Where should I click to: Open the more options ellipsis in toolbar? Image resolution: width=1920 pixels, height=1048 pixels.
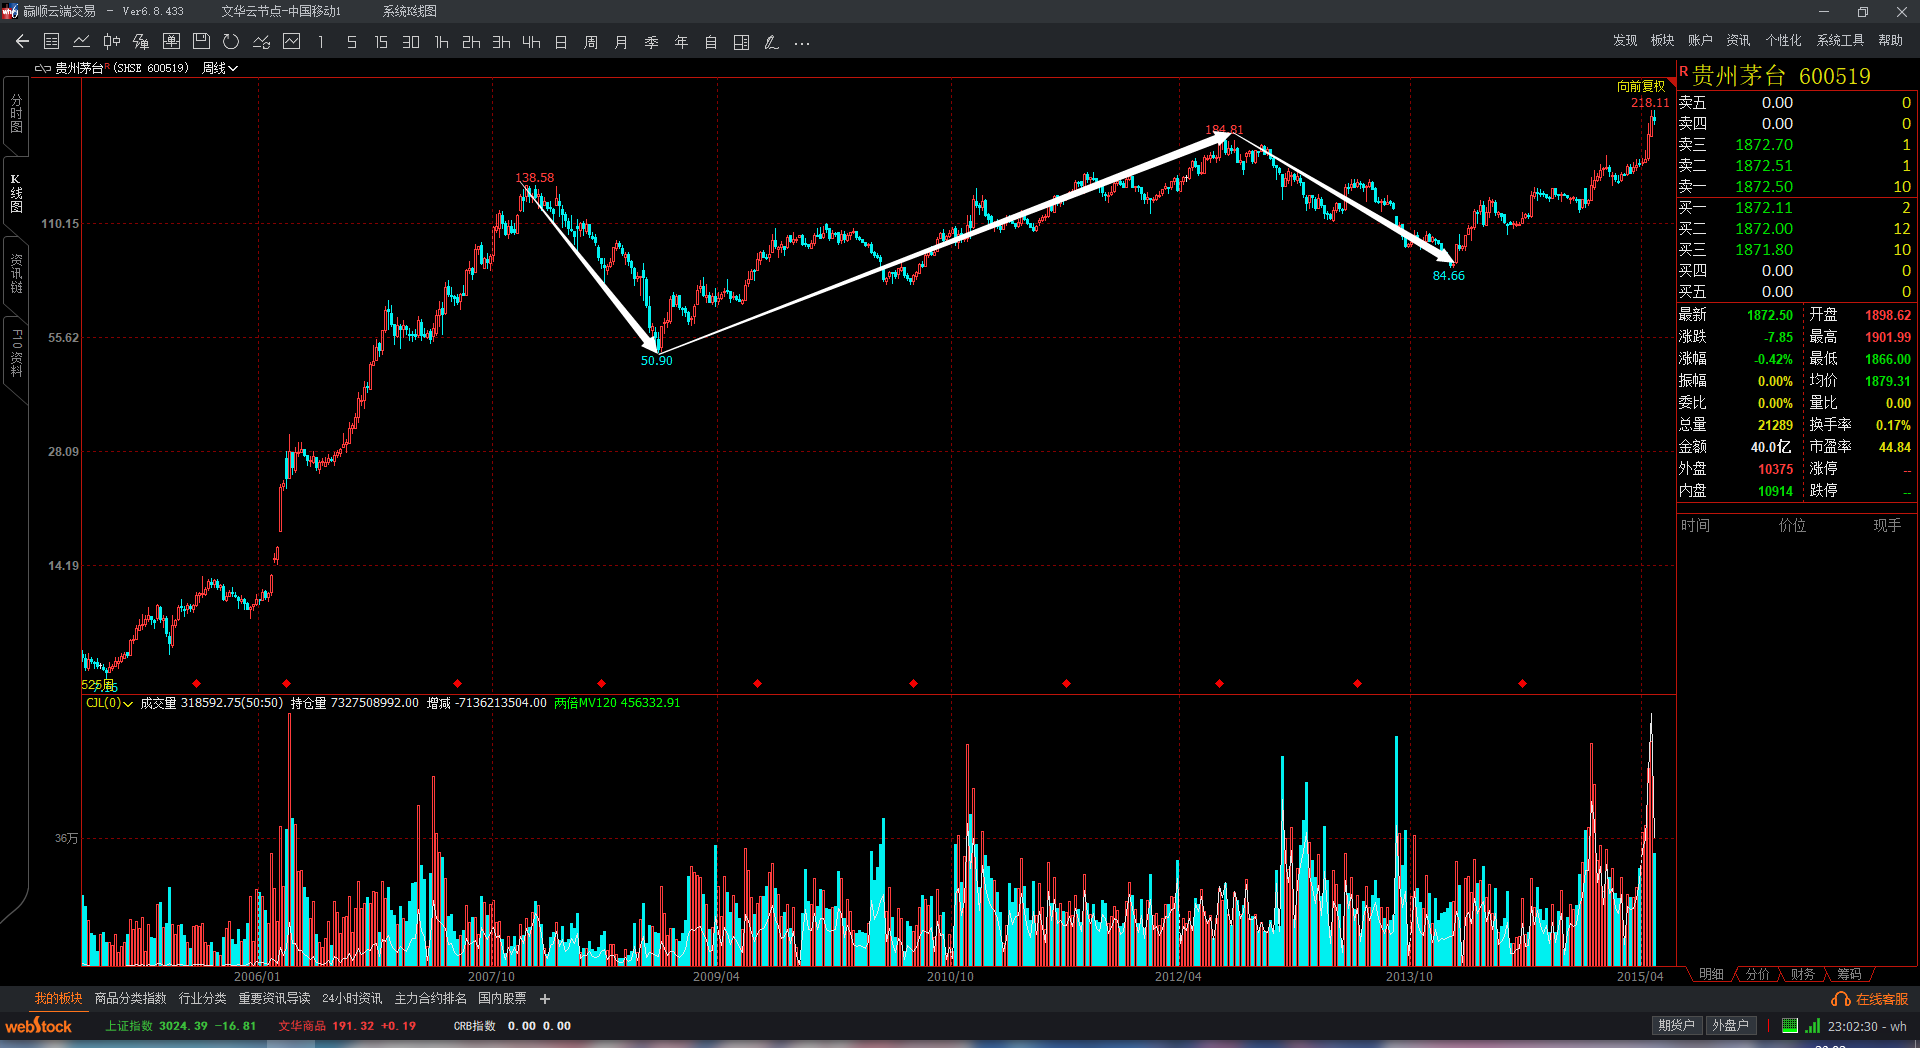coord(801,42)
